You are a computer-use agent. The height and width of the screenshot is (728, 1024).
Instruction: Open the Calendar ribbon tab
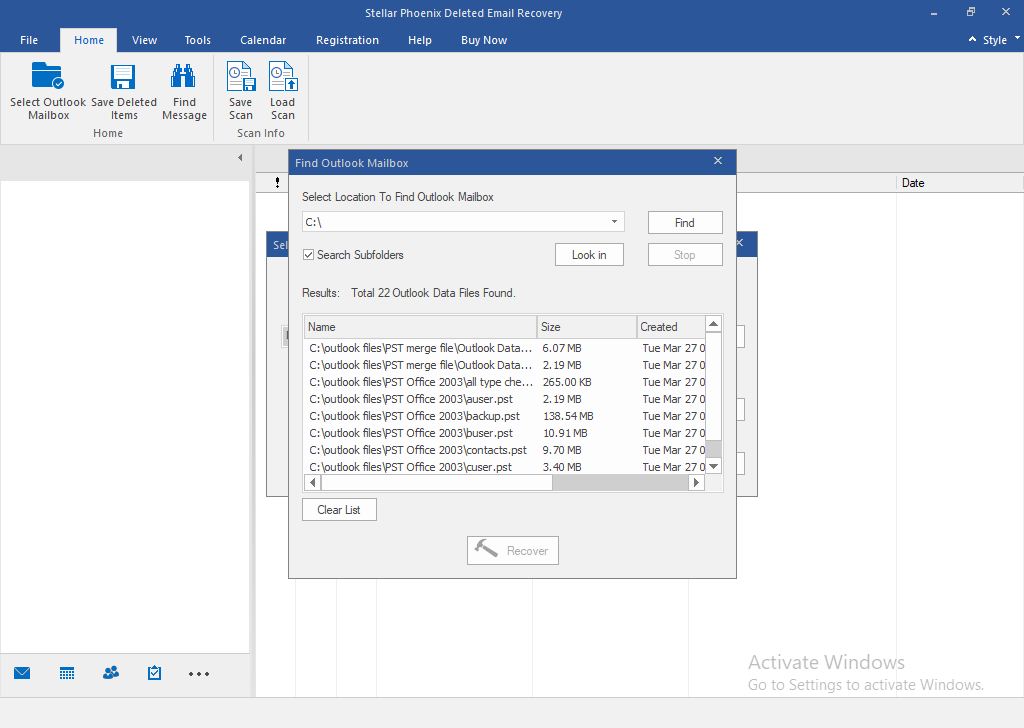tap(263, 40)
